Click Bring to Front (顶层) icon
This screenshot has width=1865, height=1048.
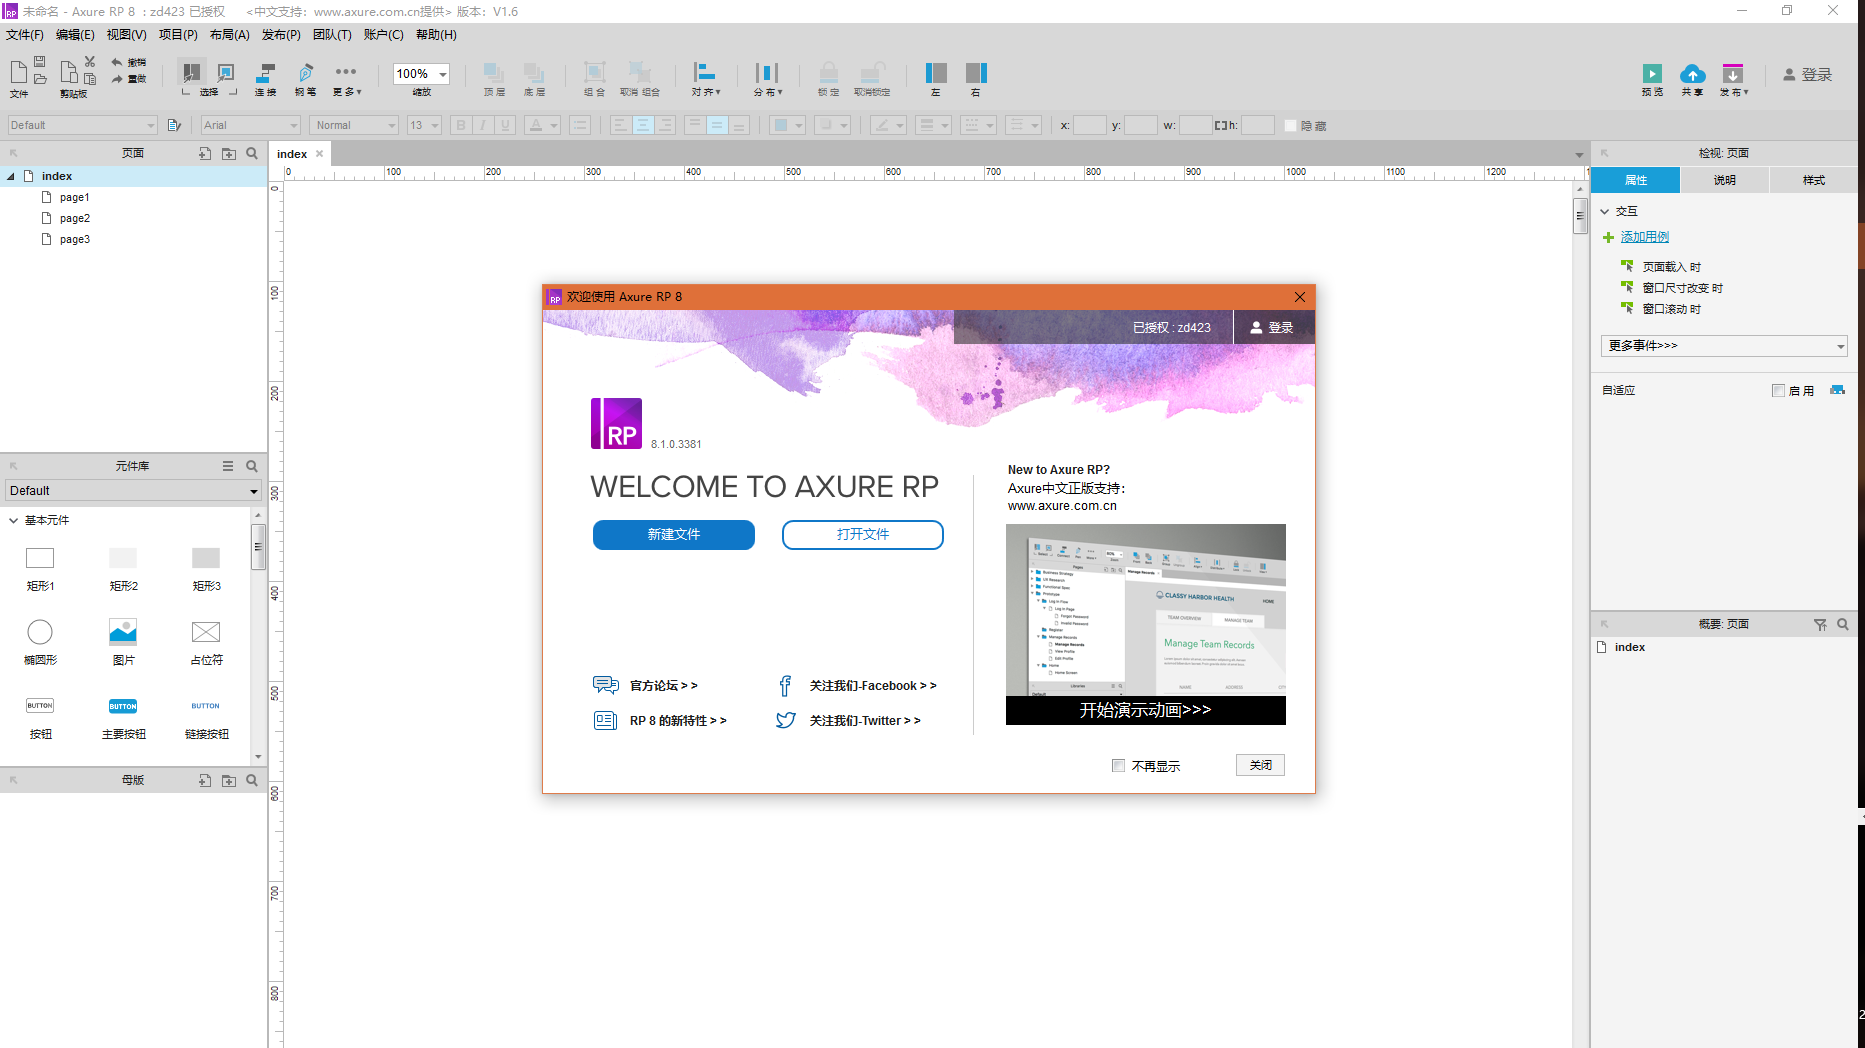pyautogui.click(x=494, y=73)
